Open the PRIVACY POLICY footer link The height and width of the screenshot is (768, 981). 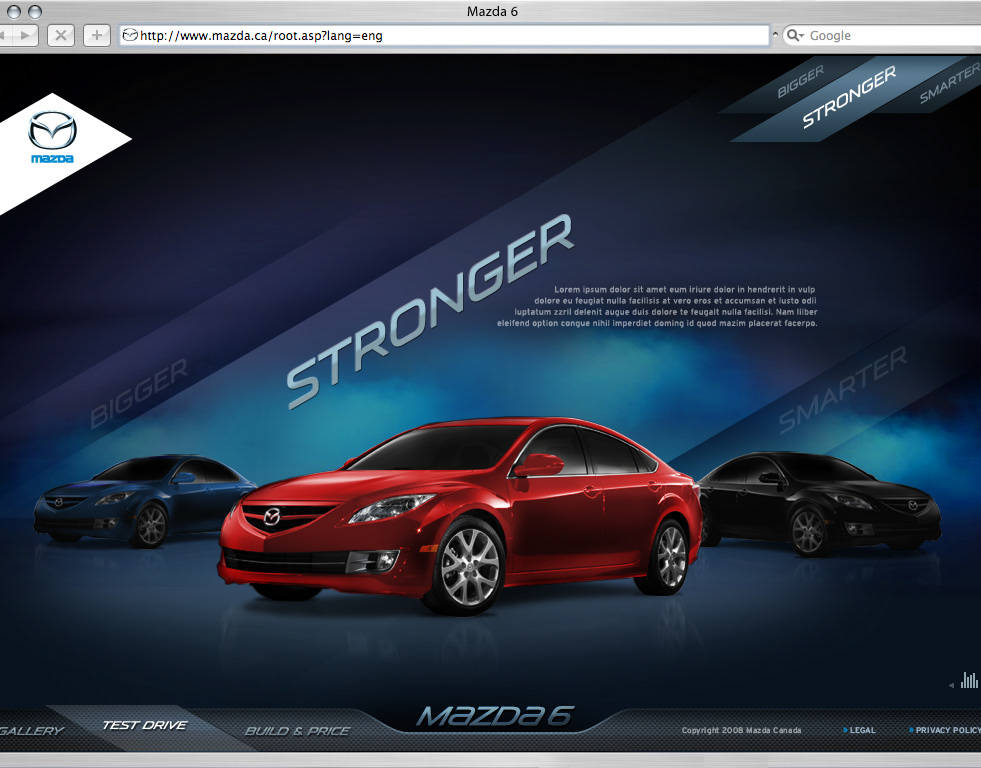click(x=945, y=730)
